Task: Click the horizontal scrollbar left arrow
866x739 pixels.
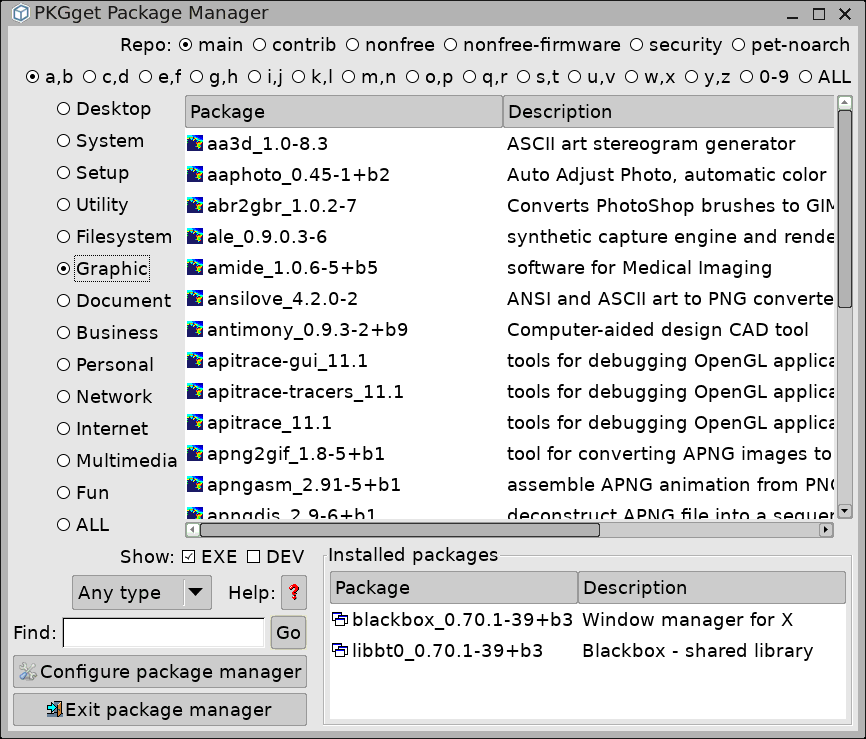Action: pos(192,530)
